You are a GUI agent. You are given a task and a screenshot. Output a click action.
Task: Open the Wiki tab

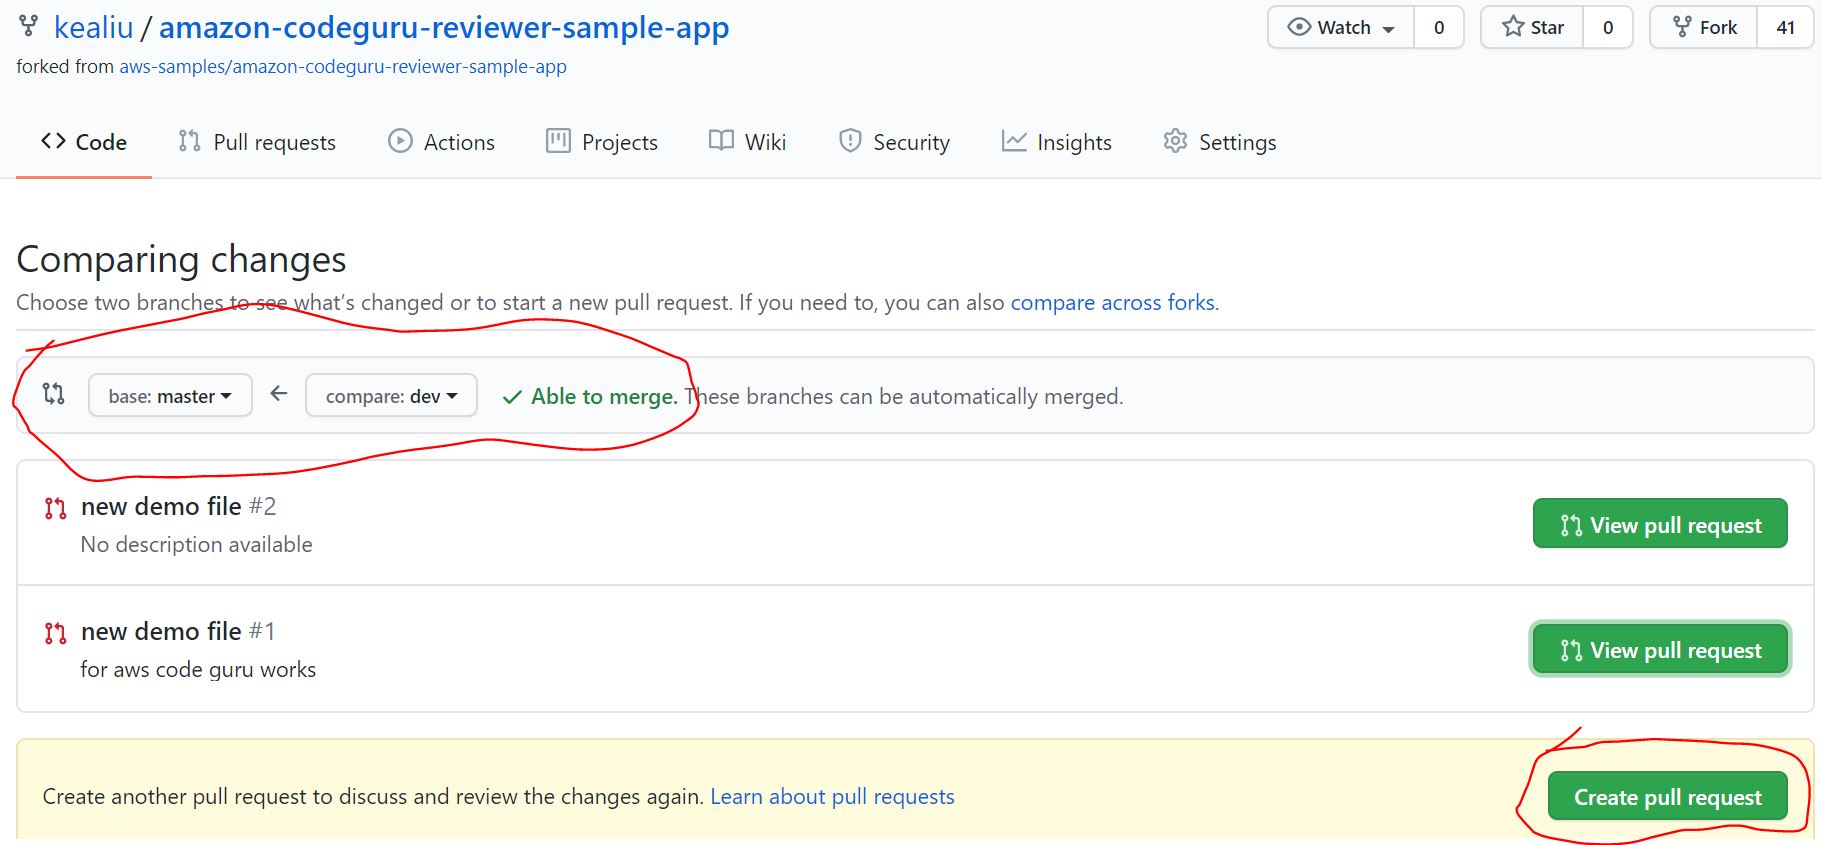point(747,142)
